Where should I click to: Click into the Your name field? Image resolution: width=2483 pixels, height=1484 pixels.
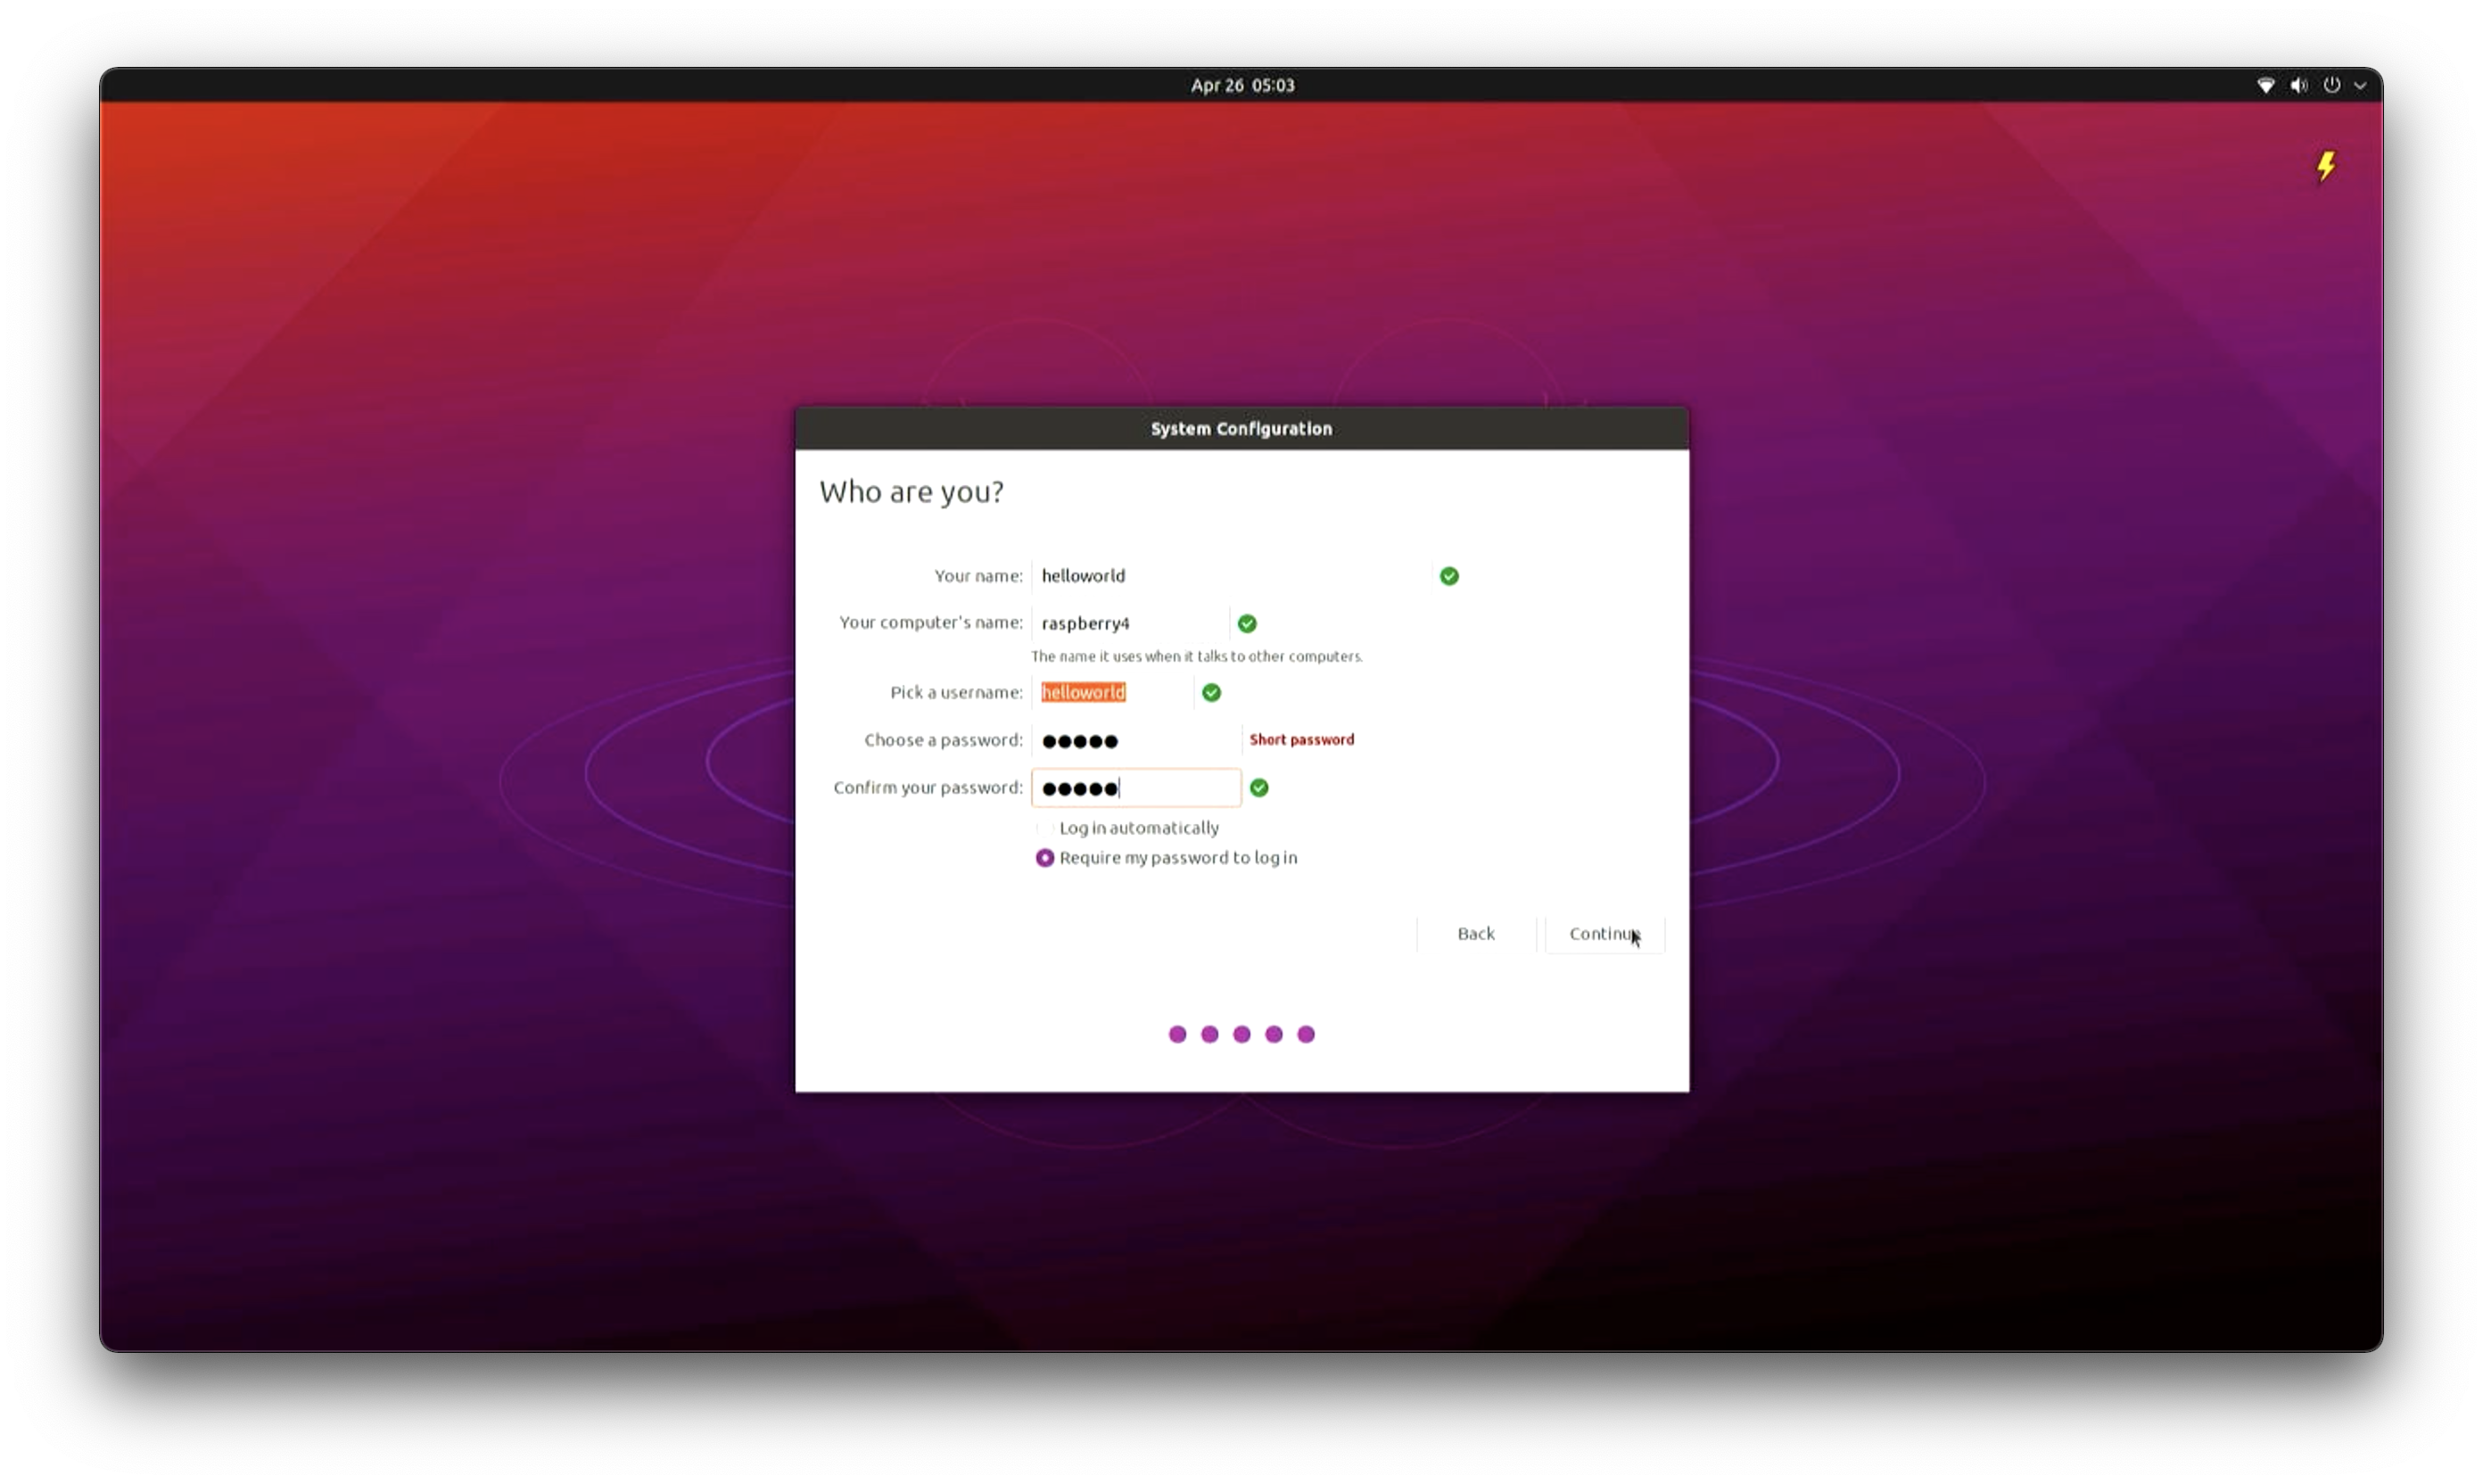click(1230, 576)
